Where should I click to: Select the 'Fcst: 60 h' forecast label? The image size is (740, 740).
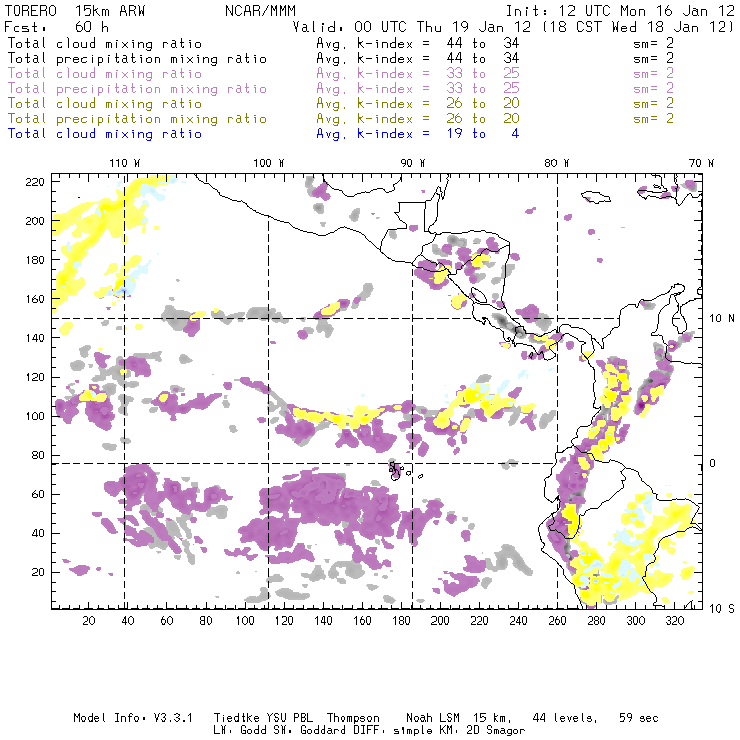tap(57, 26)
